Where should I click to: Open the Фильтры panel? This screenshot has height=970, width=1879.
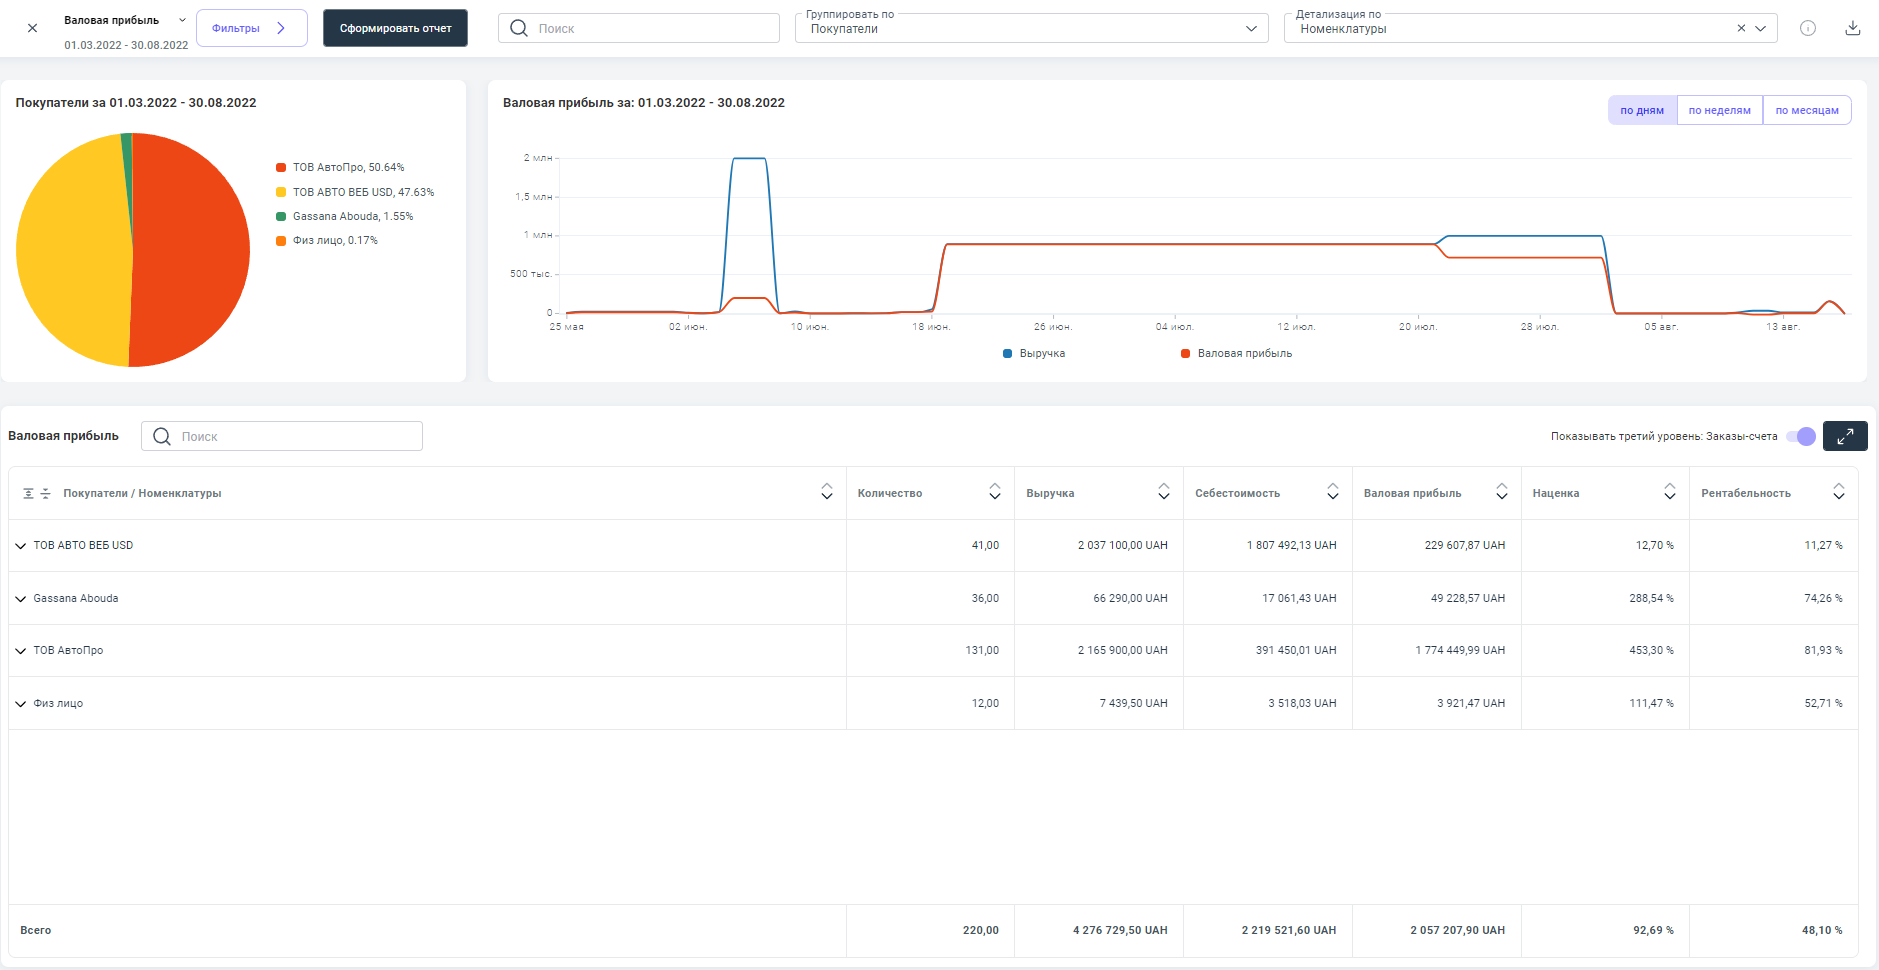tap(251, 28)
